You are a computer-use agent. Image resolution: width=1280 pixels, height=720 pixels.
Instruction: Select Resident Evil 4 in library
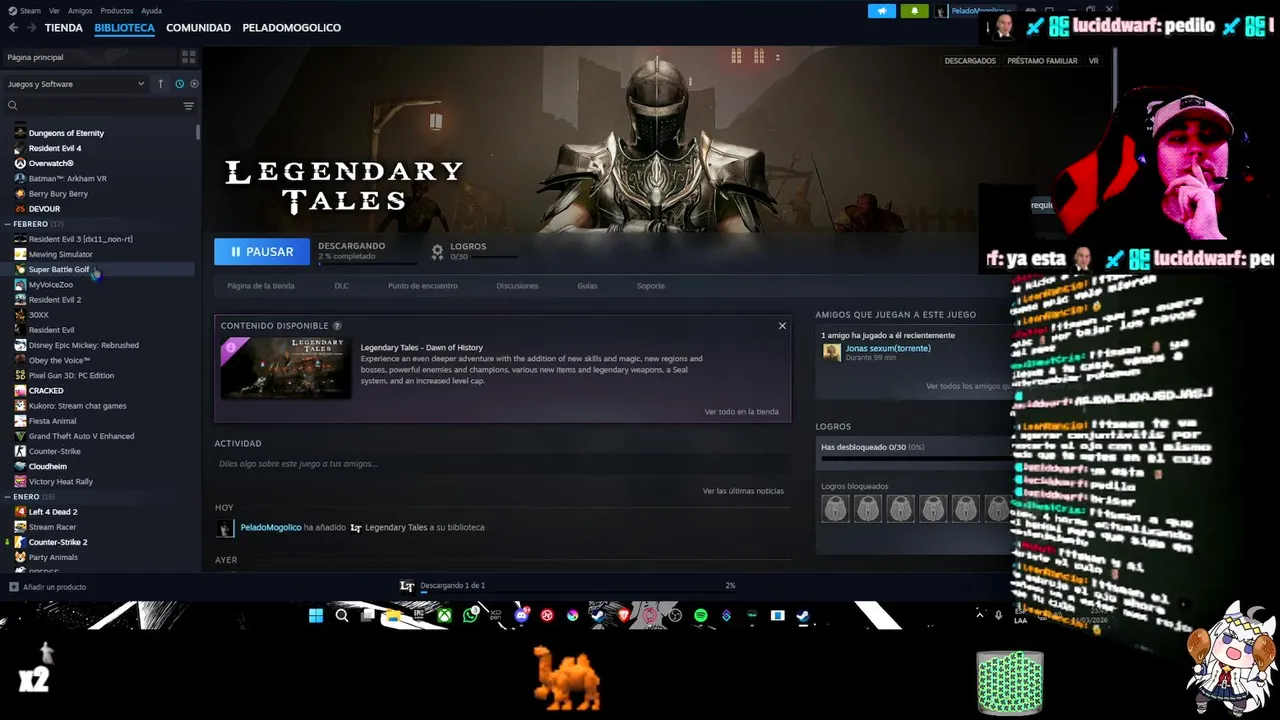coord(55,148)
